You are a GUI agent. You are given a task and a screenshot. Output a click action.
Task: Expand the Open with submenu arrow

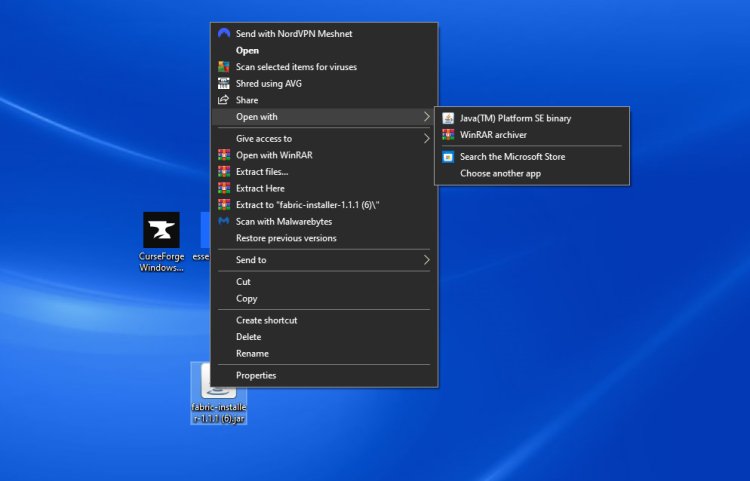(427, 117)
